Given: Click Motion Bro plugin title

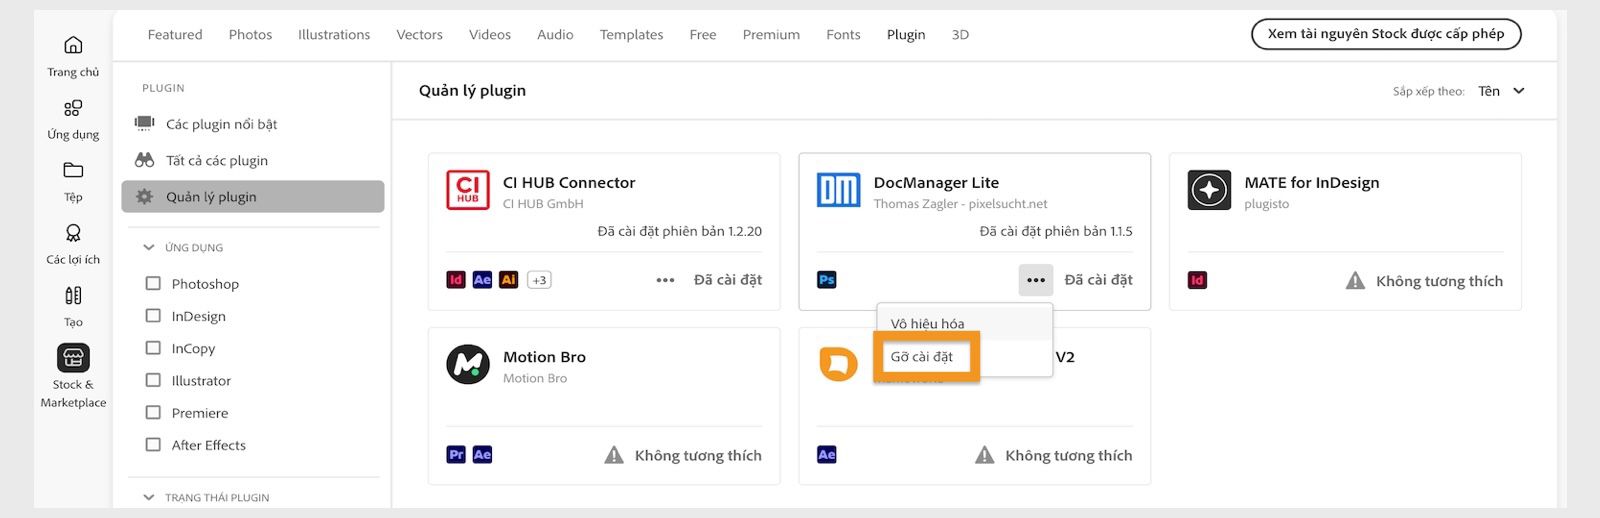Looking at the screenshot, I should point(544,357).
